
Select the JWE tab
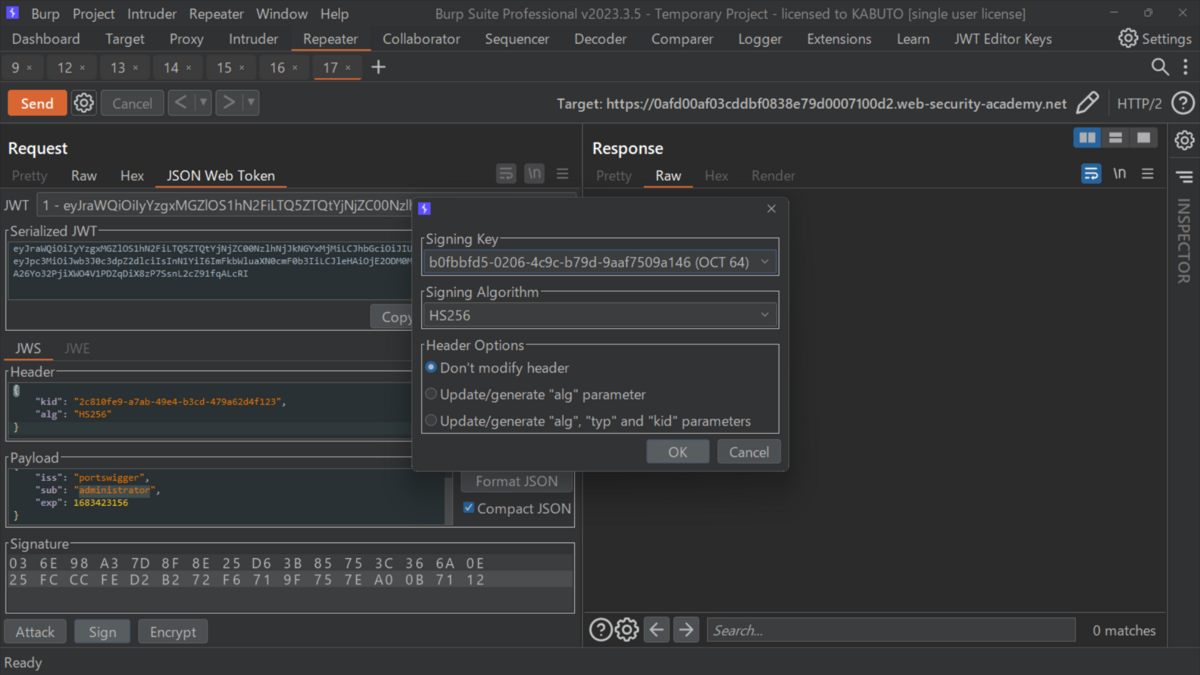click(77, 348)
